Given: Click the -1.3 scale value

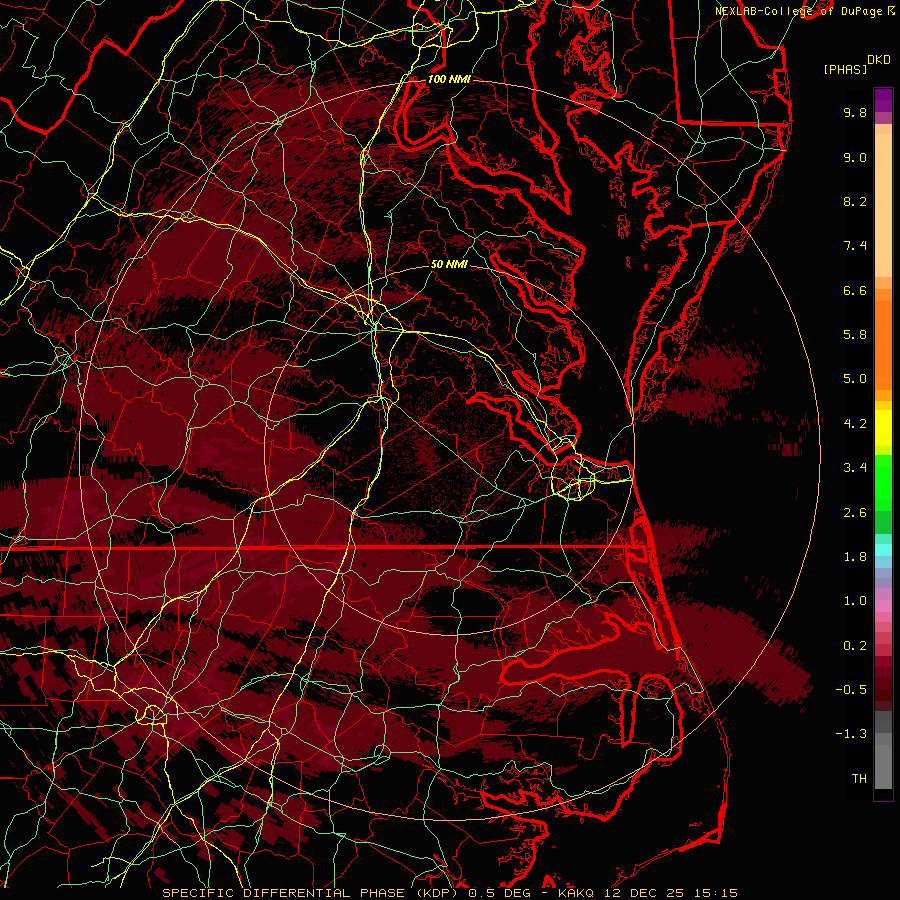Looking at the screenshot, I should pyautogui.click(x=851, y=734).
